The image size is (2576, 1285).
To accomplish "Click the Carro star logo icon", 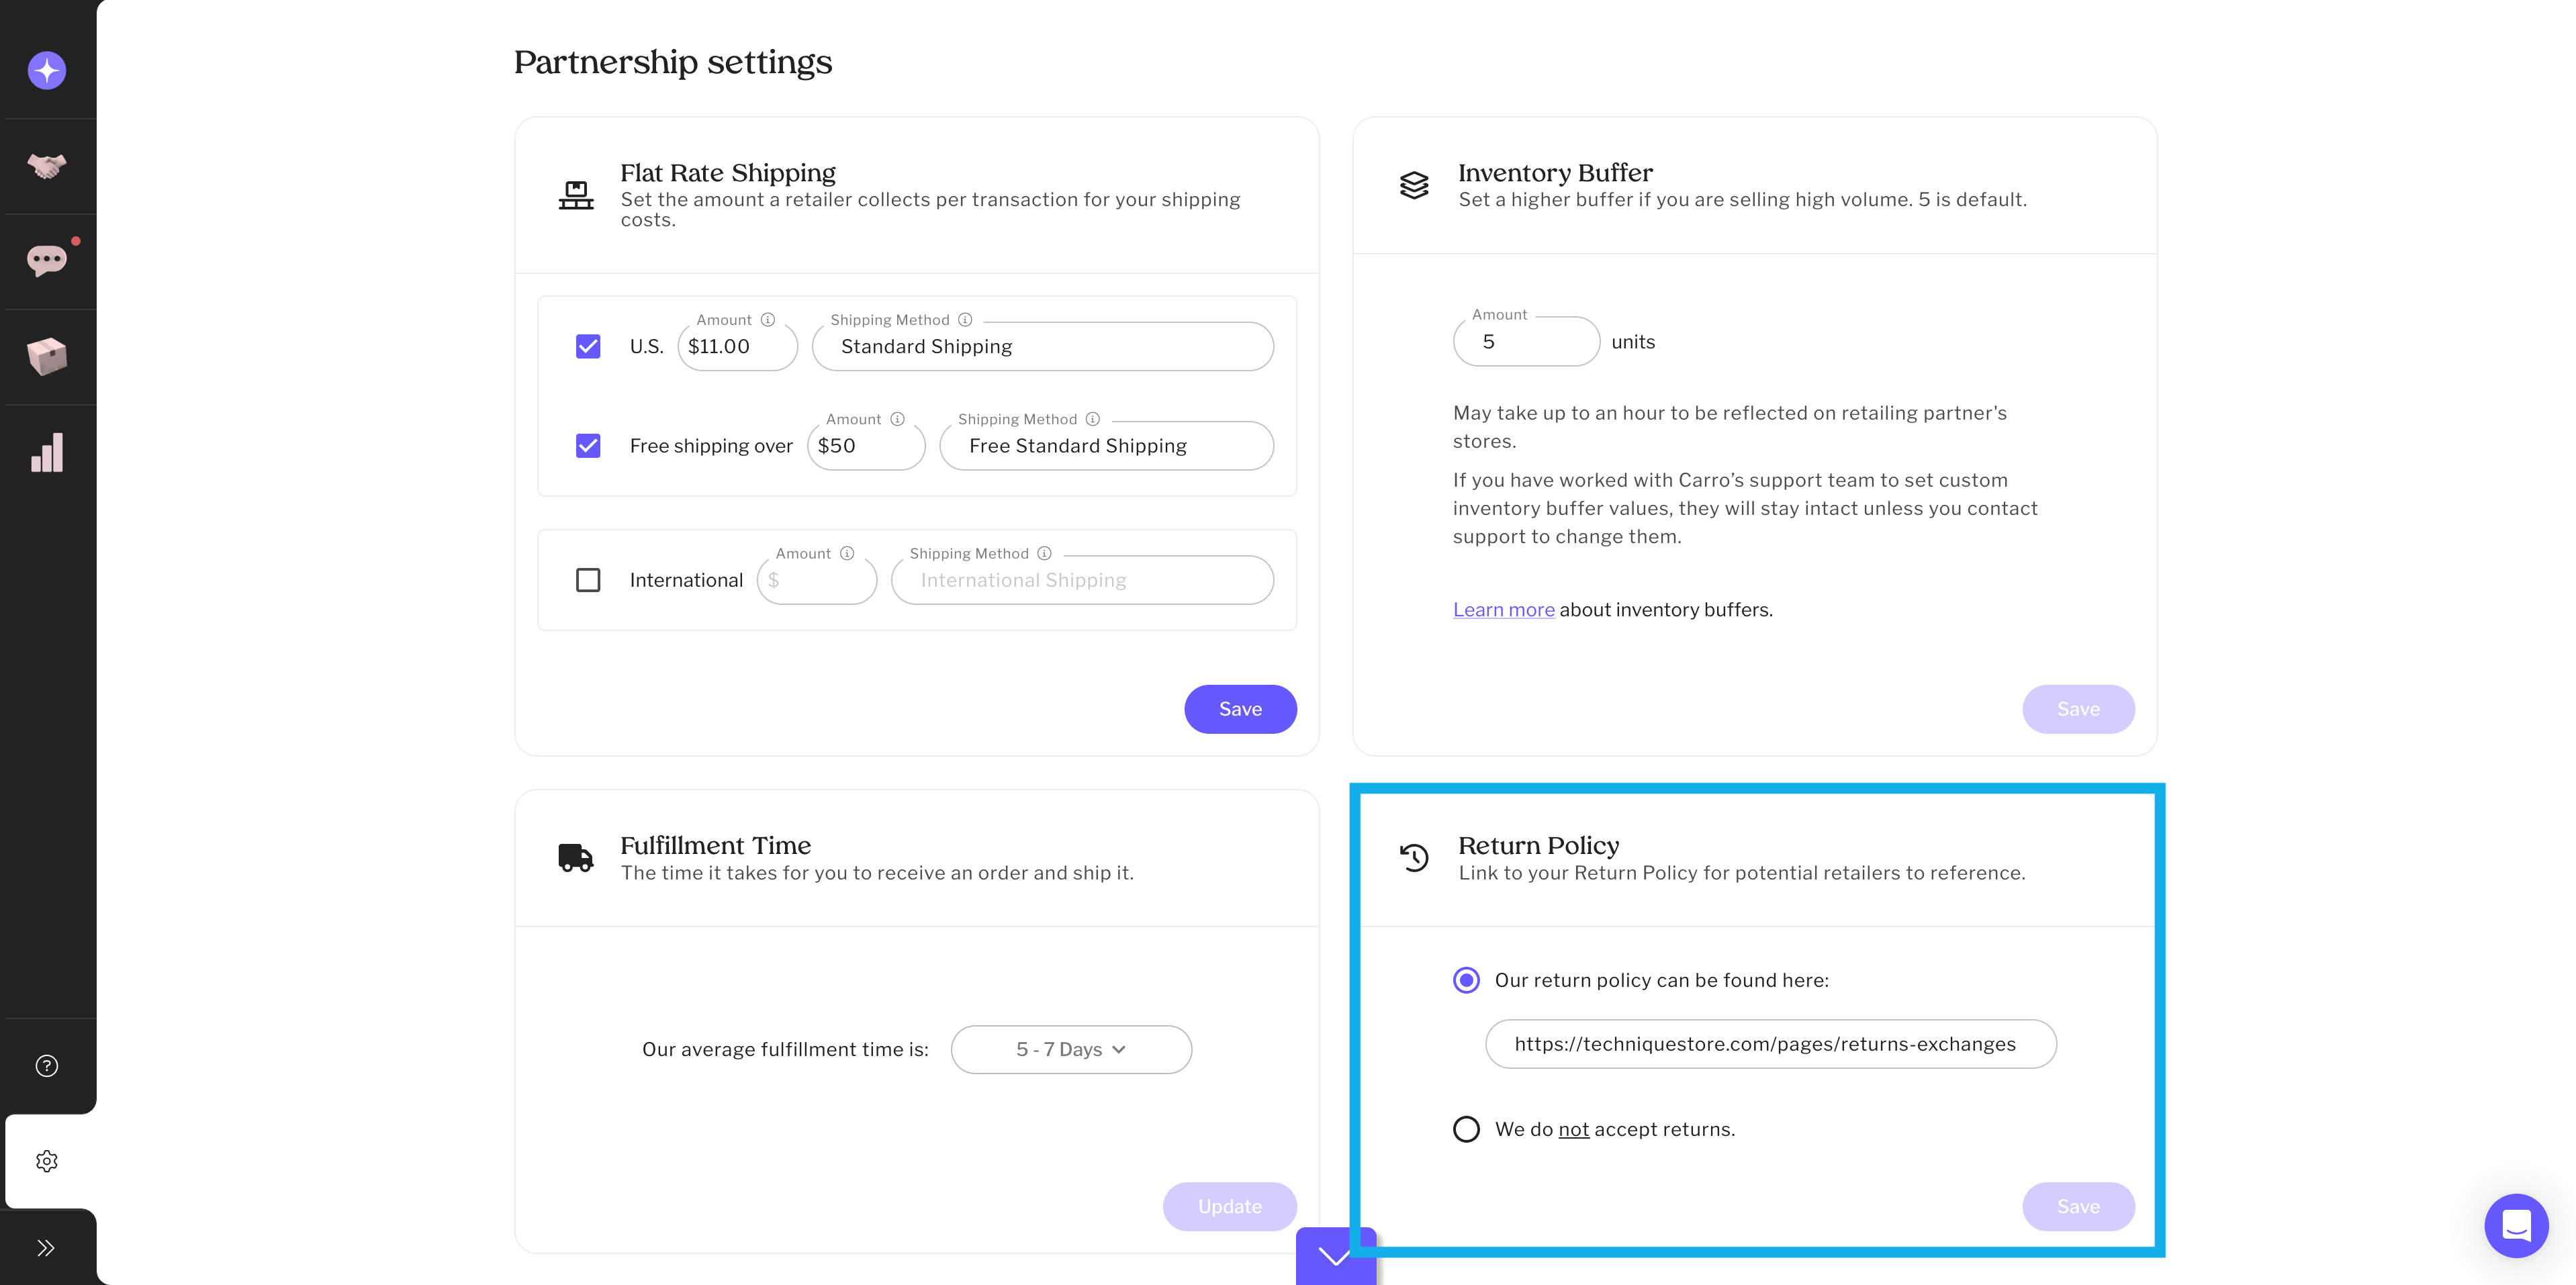I will click(x=47, y=70).
